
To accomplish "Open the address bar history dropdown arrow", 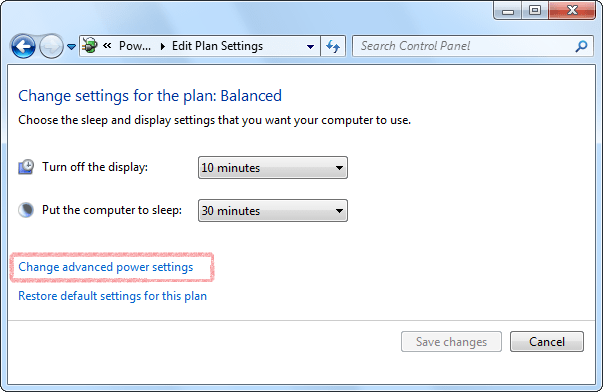I will (x=310, y=47).
